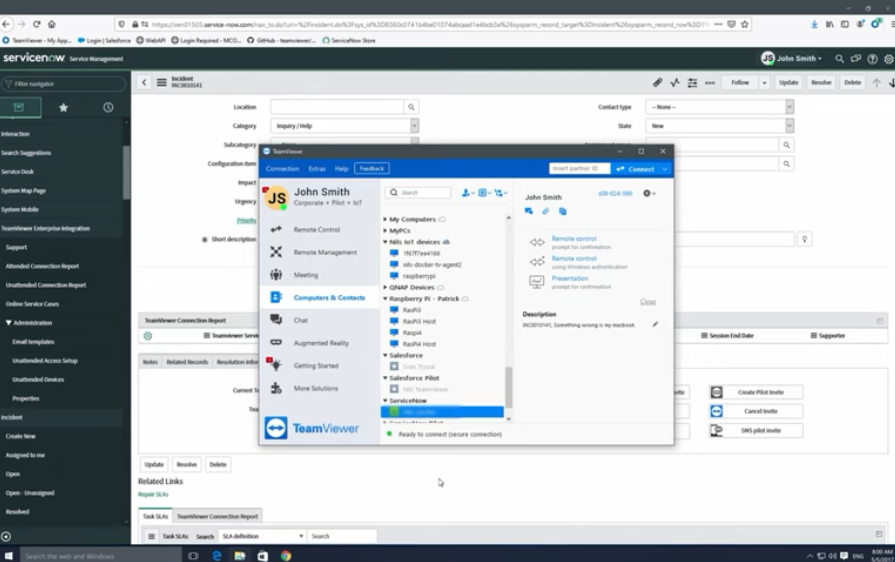Switch to the Notes tab
Viewport: 895px width, 562px height.
150,362
